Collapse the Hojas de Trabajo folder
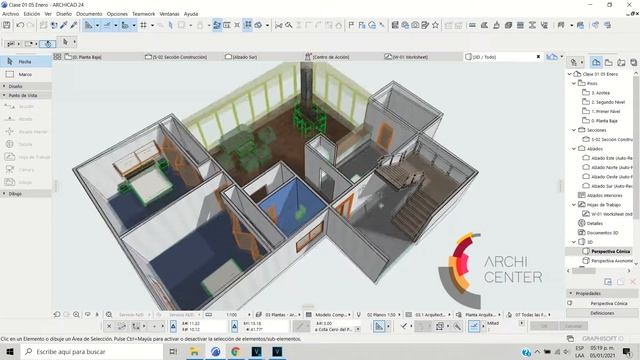 574,205
